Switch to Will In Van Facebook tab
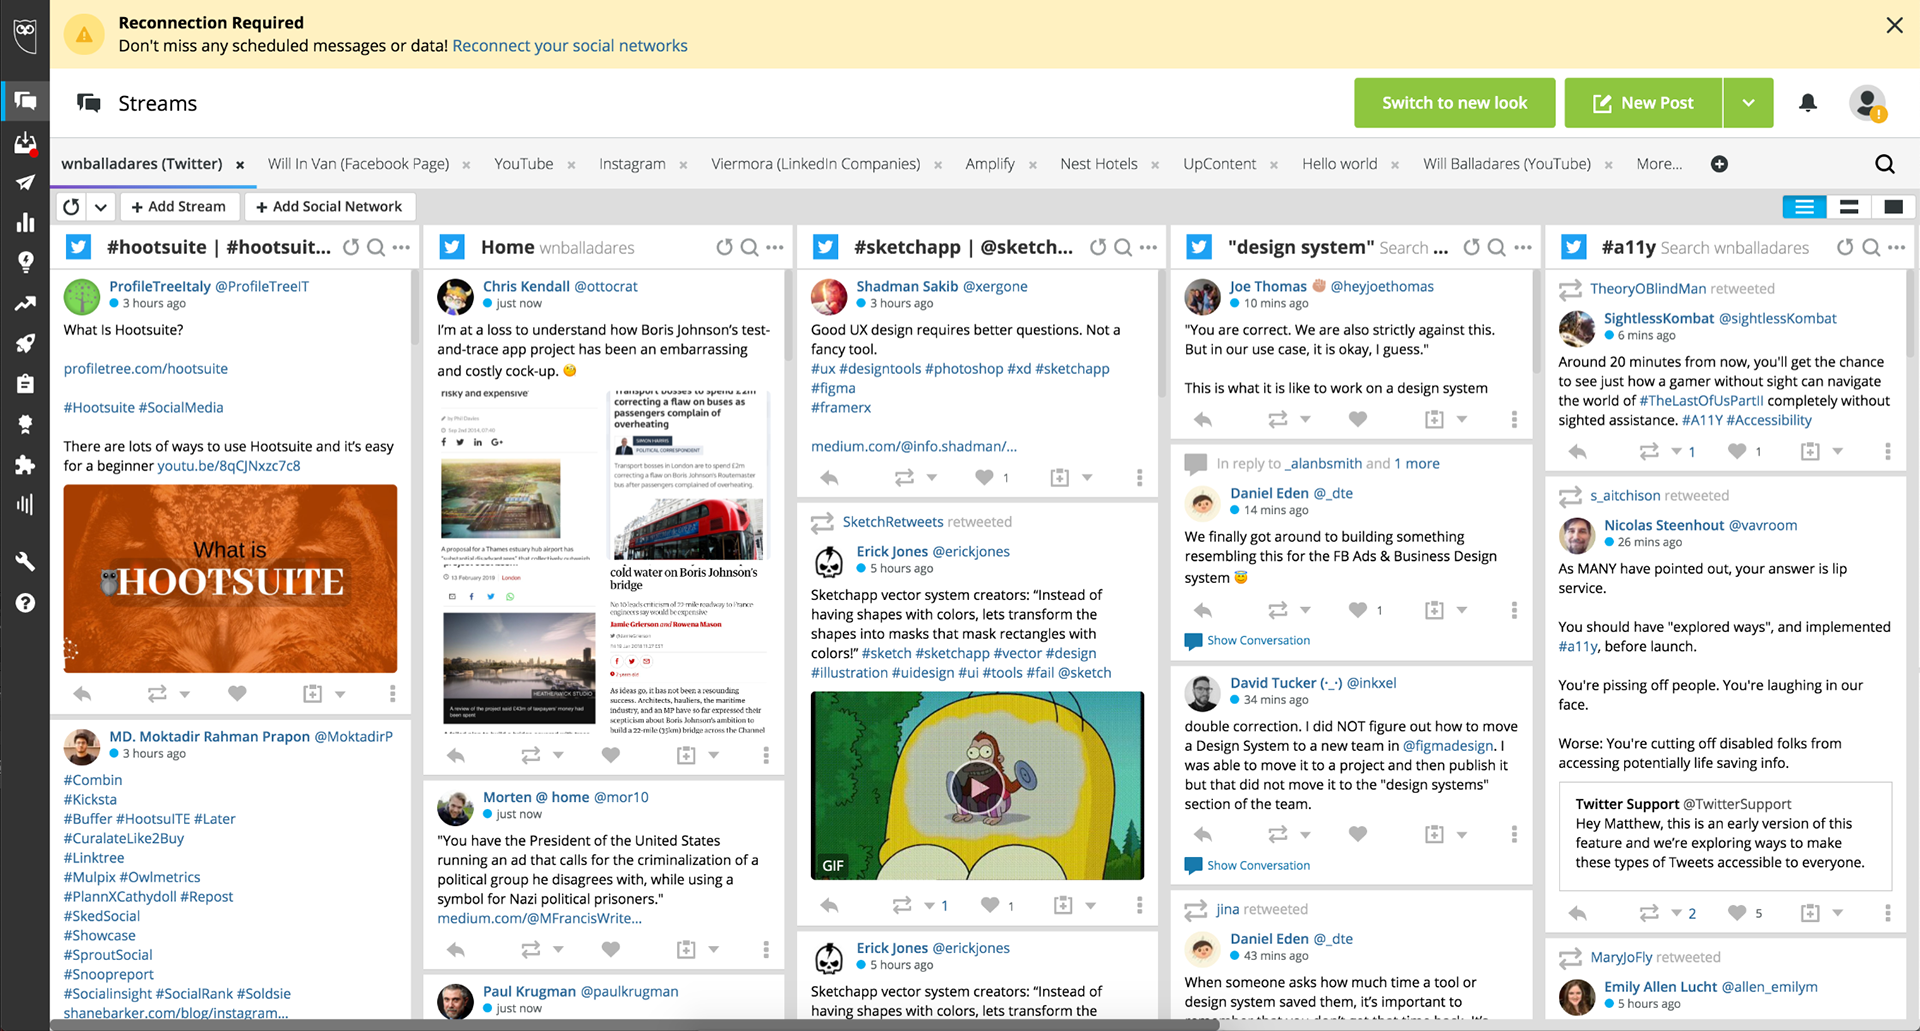This screenshot has width=1920, height=1031. pos(358,164)
